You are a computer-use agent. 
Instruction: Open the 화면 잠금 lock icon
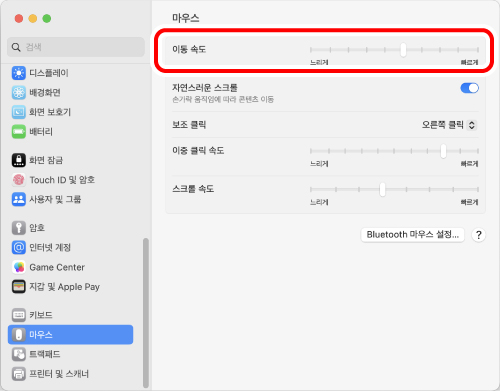pos(19,160)
